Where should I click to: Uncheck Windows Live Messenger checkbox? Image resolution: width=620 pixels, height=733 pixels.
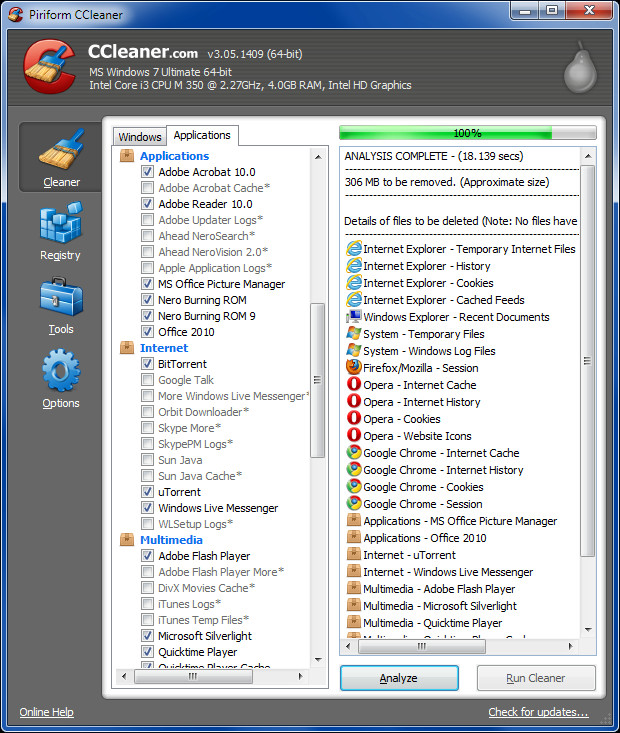pos(147,508)
